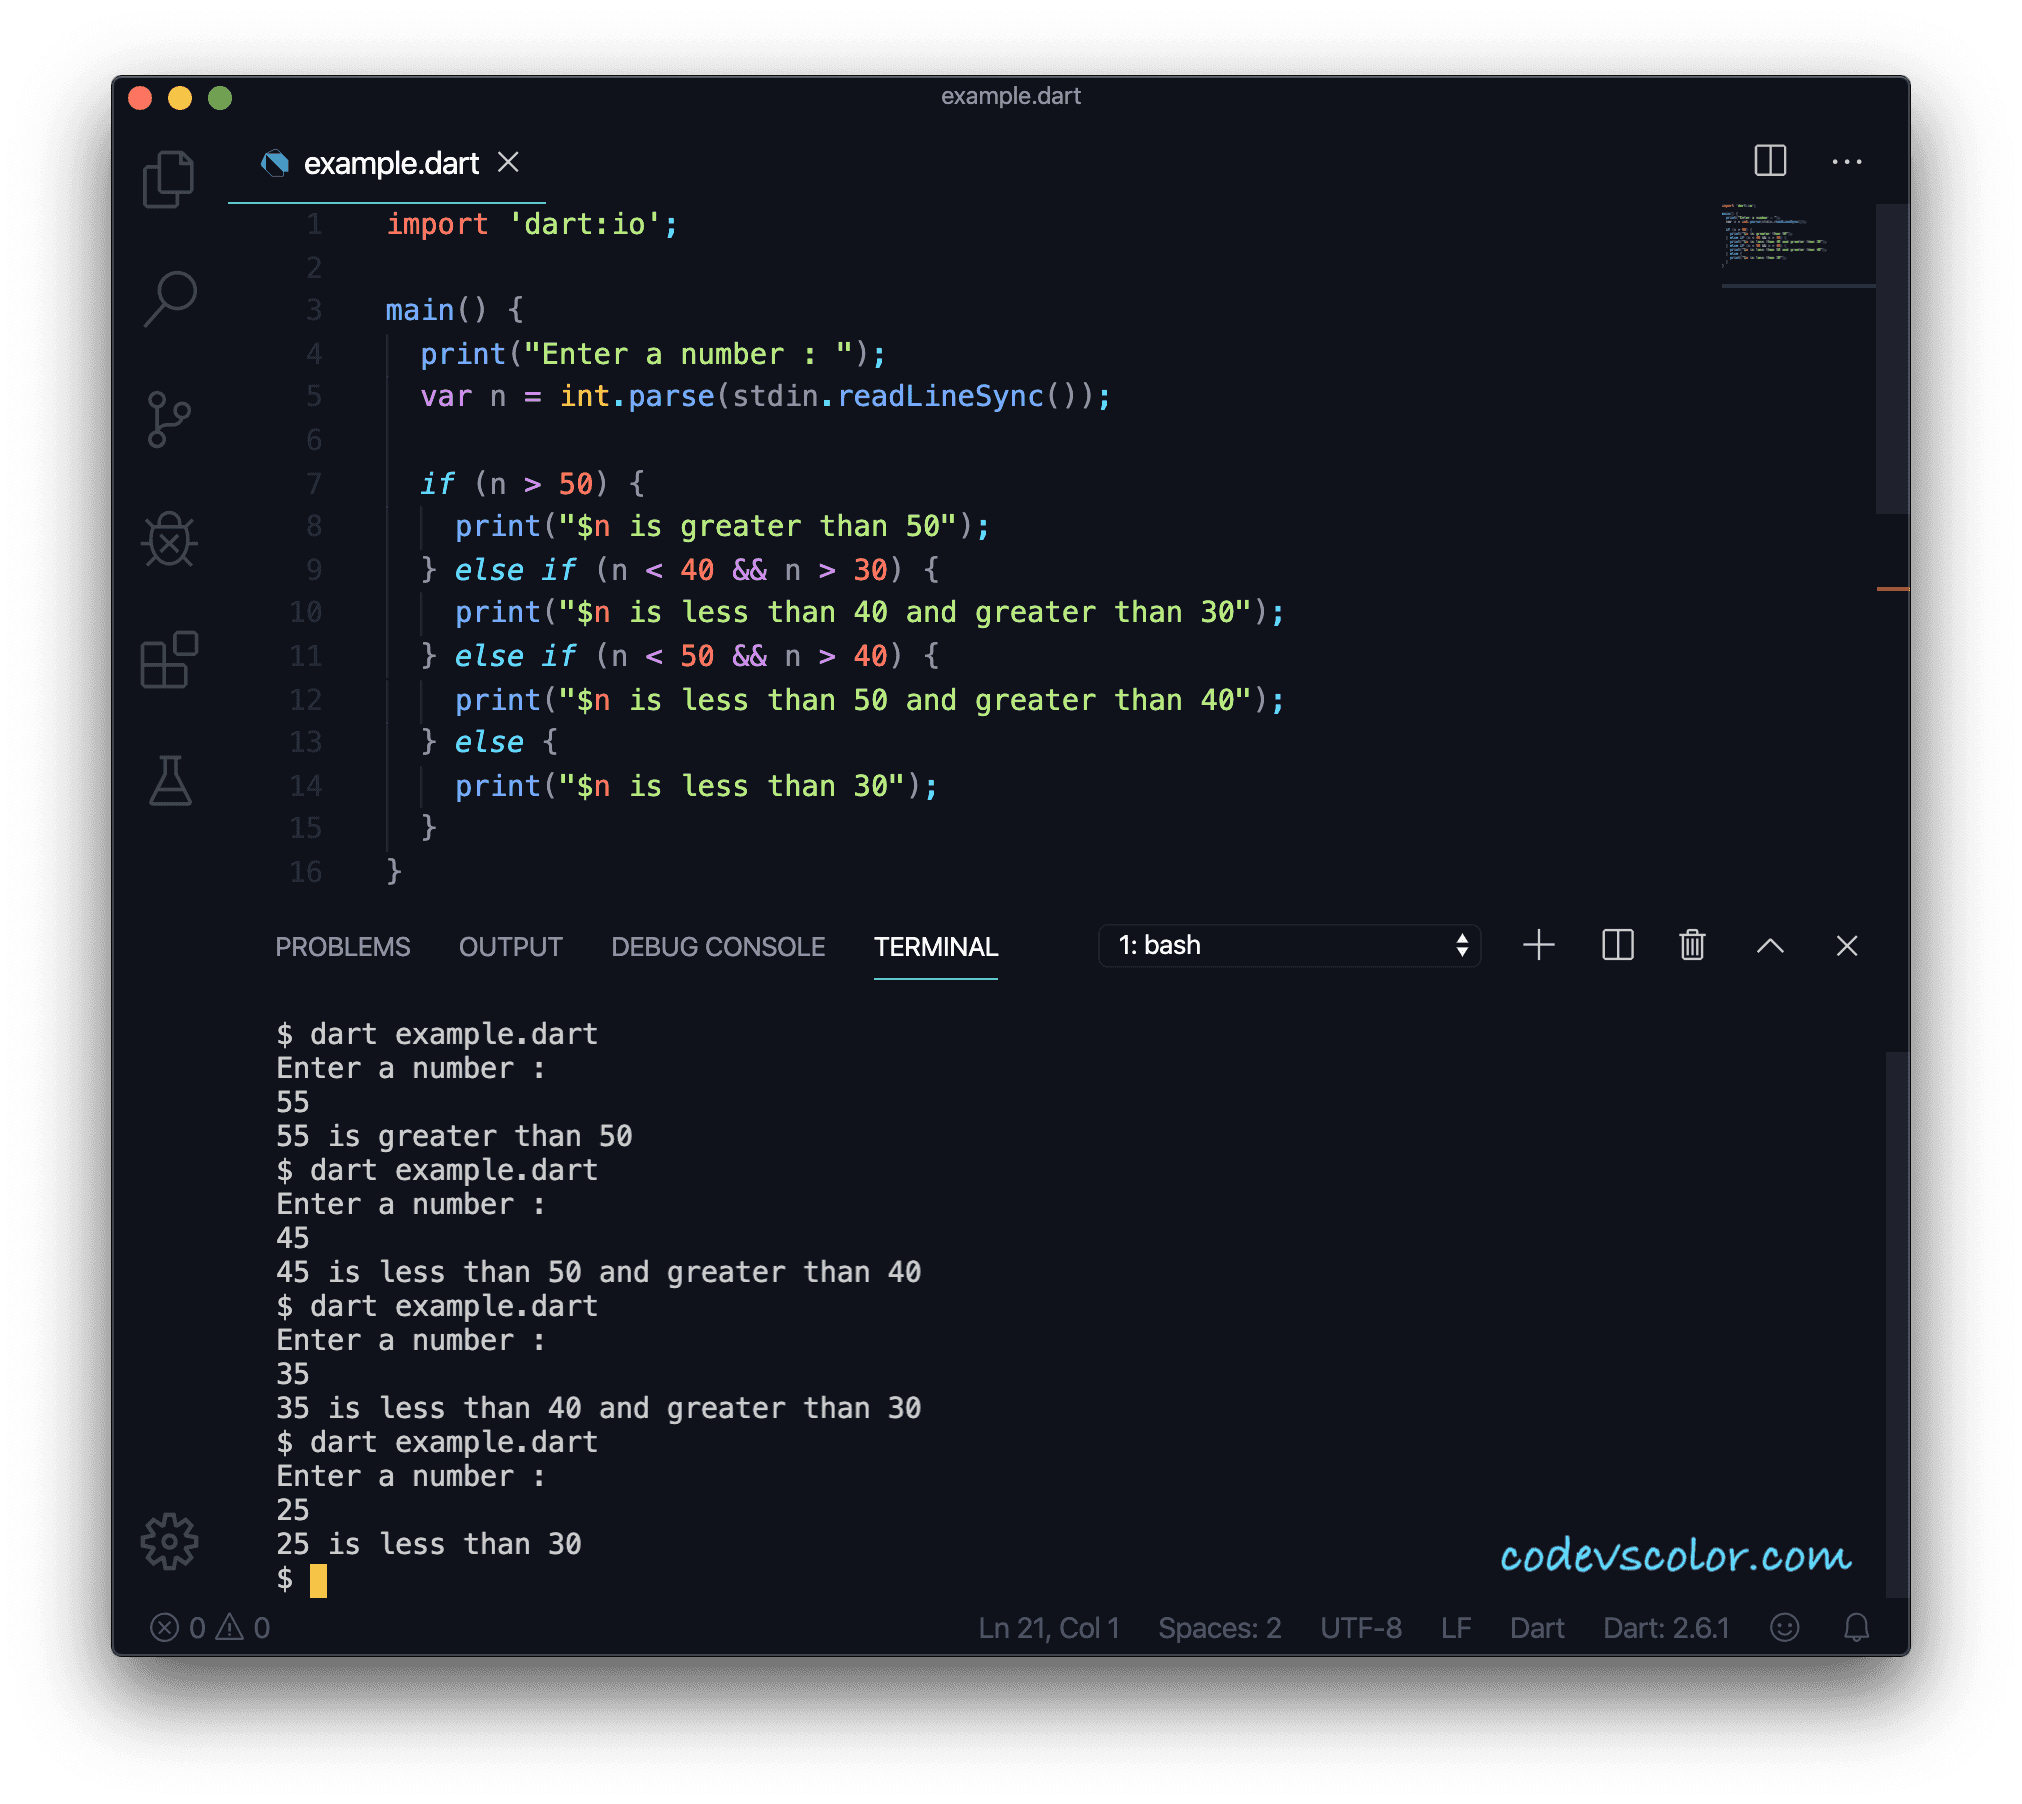Viewport: 2022px width, 1804px height.
Task: Click 'else if (n < 50 && n > 40)' line
Action: pyautogui.click(x=679, y=656)
